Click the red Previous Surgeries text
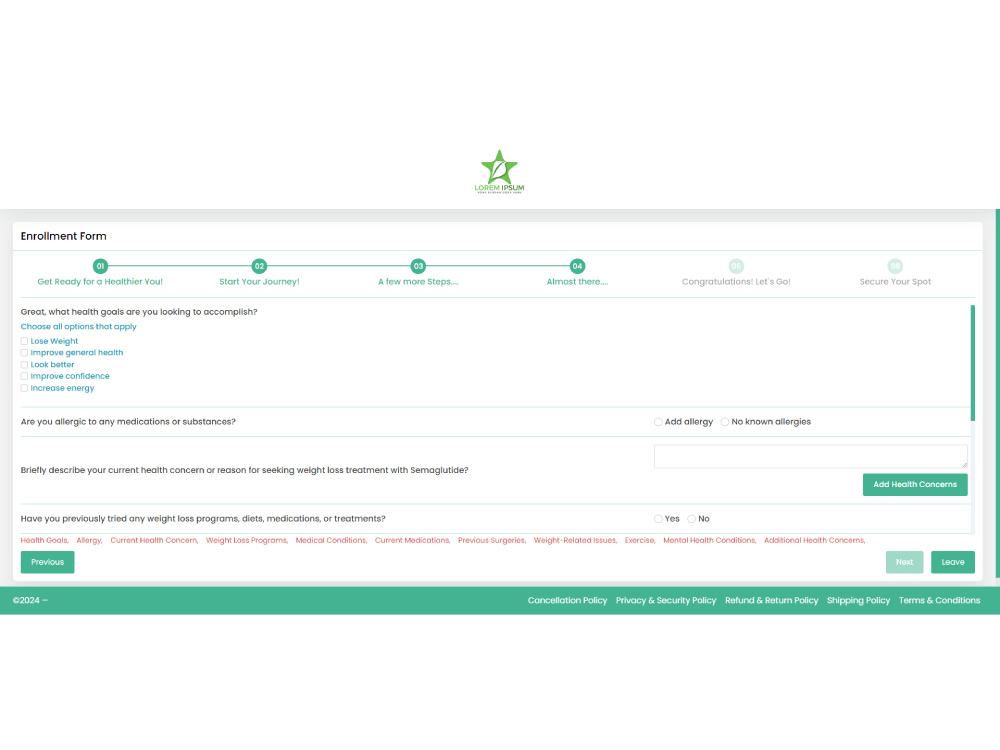 click(492, 540)
